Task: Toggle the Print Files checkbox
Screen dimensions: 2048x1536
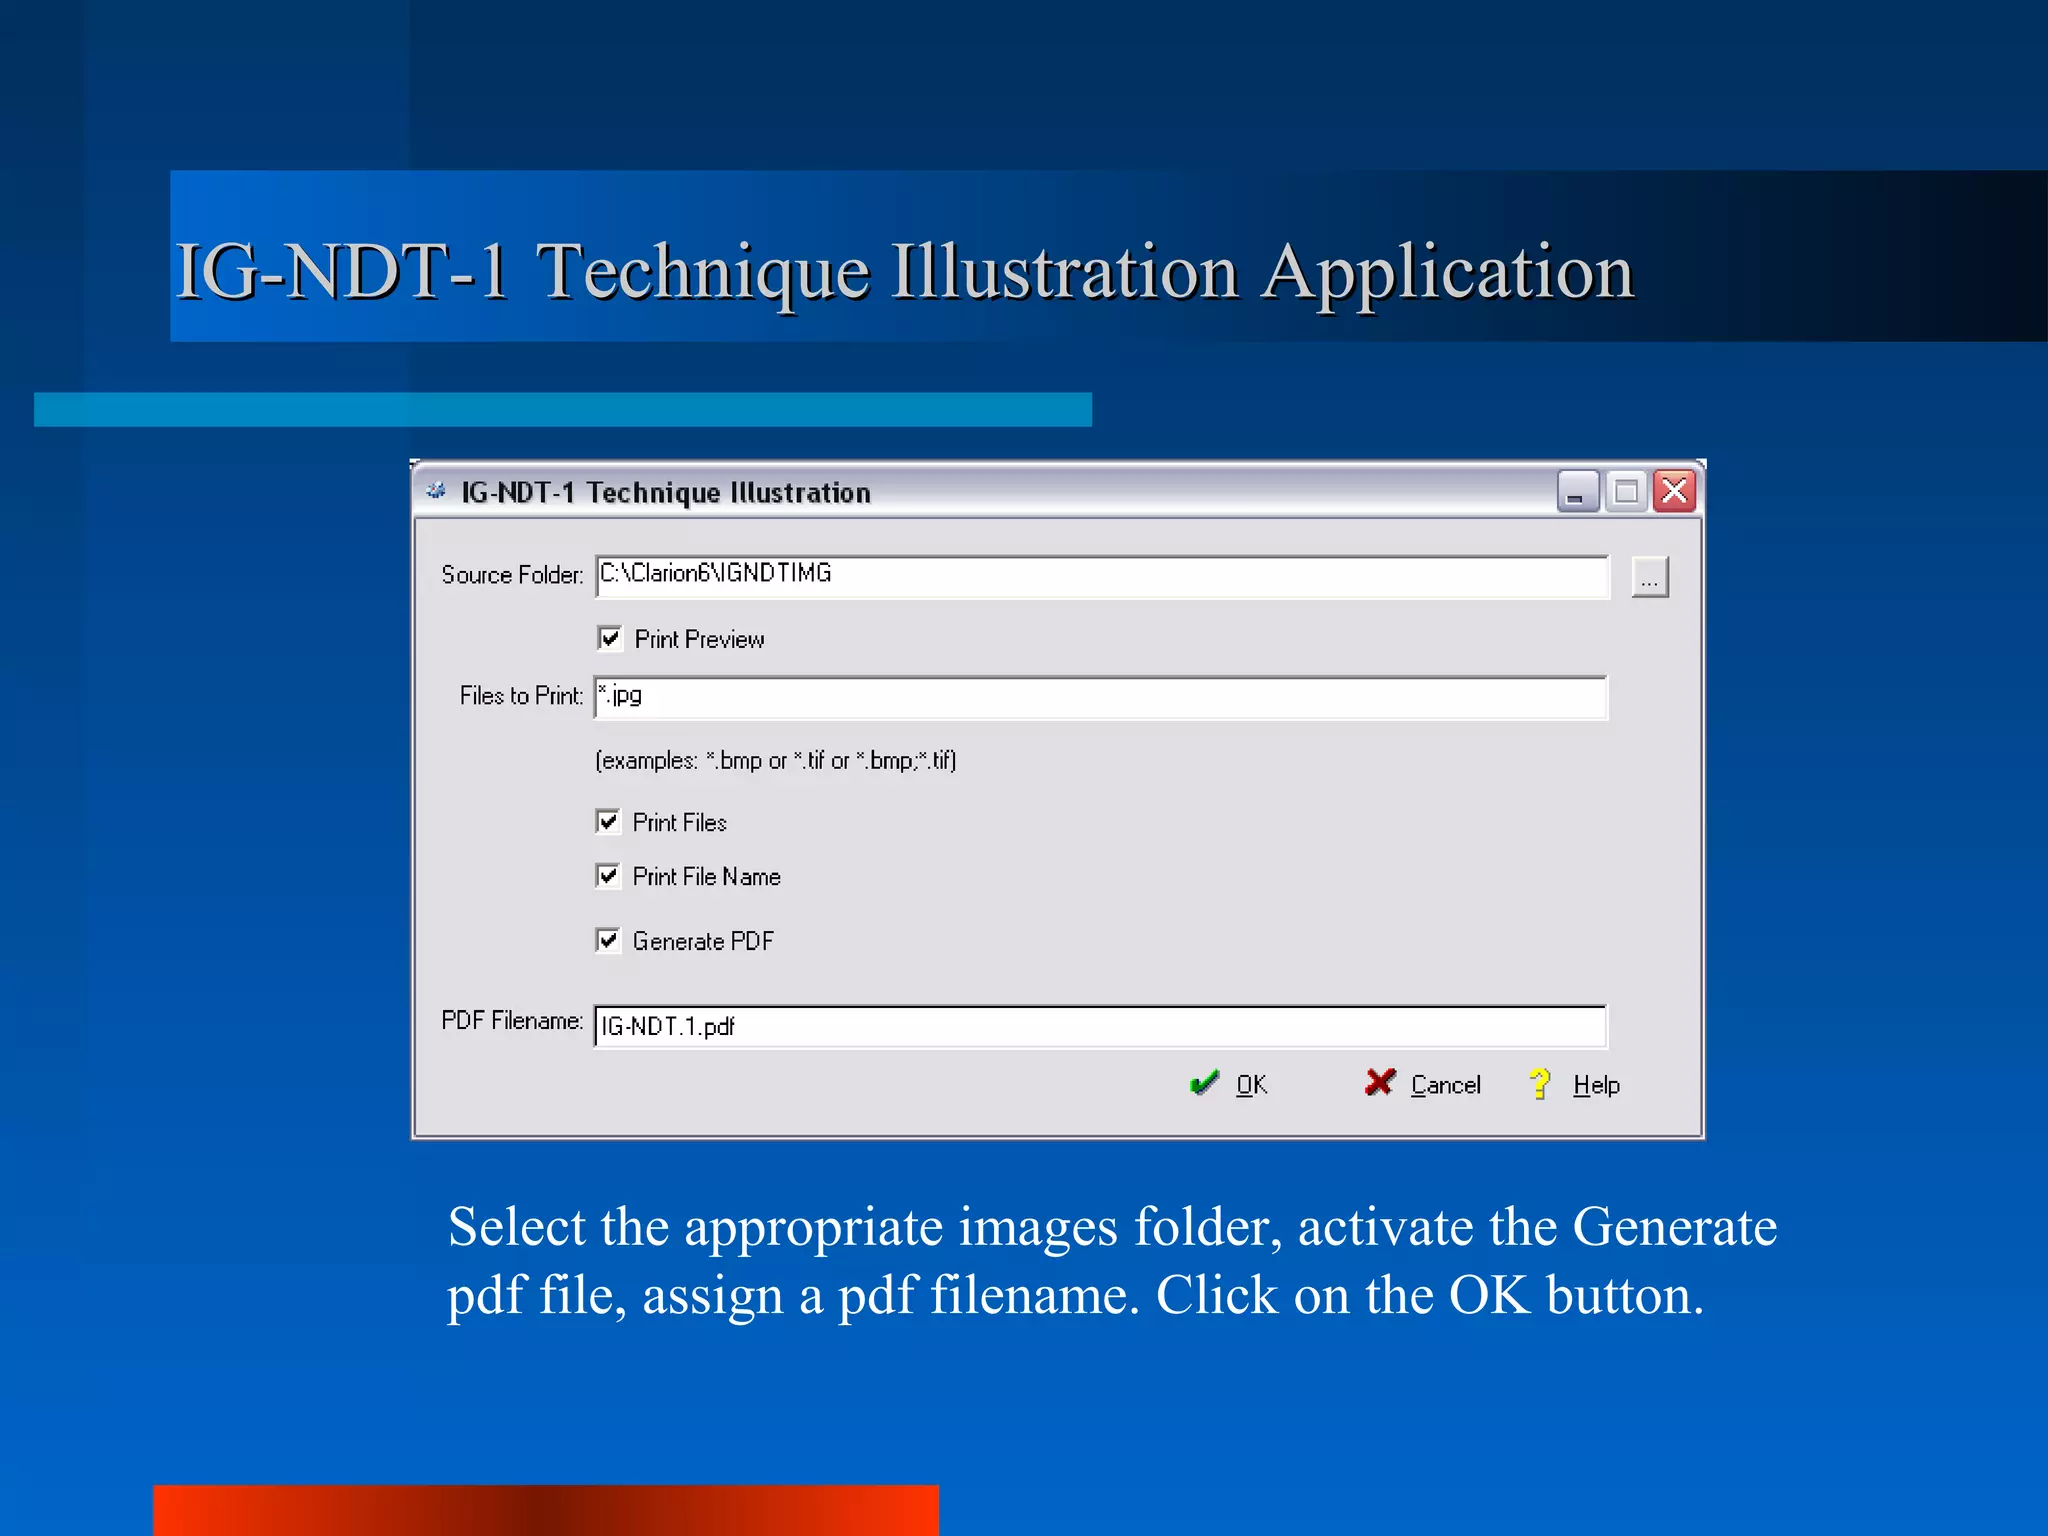Action: 608,822
